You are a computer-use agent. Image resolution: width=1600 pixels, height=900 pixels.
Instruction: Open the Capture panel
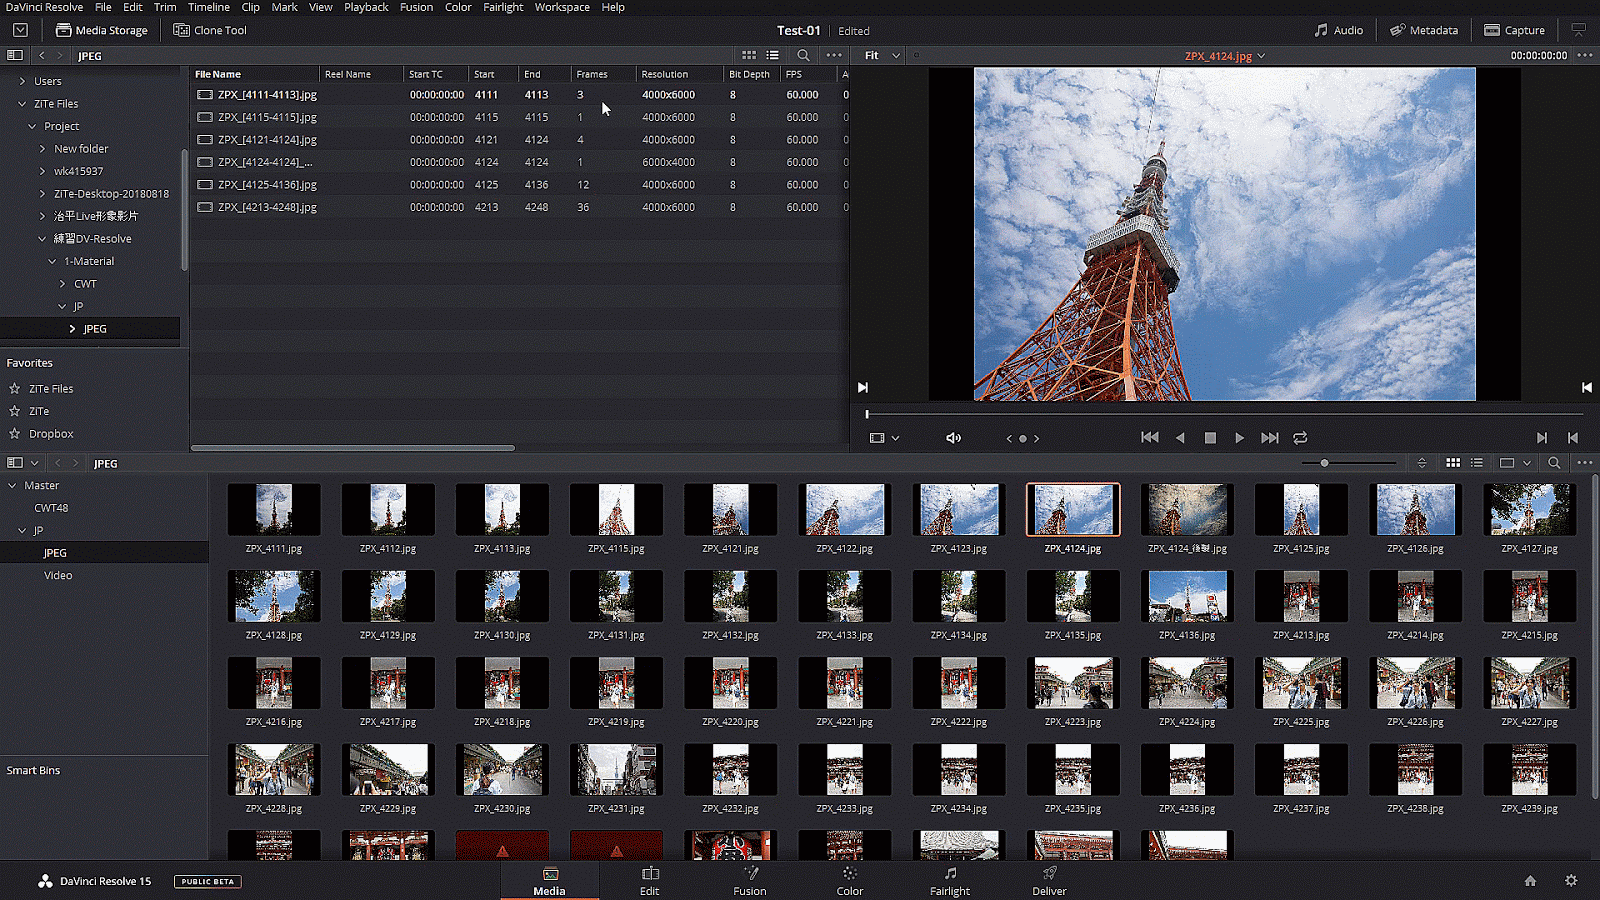click(1514, 30)
